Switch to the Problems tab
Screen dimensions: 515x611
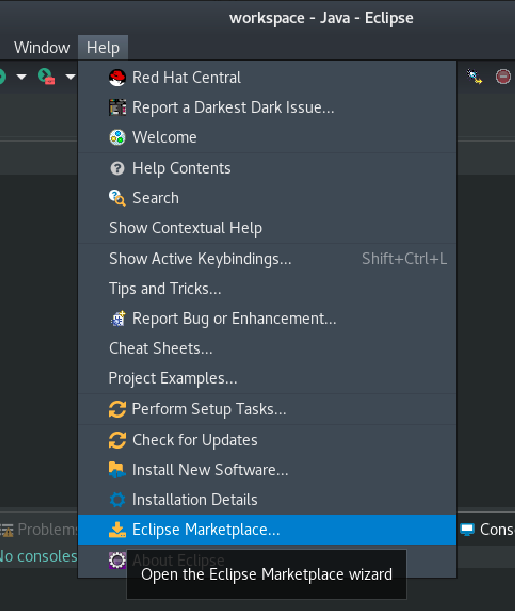pos(39,529)
